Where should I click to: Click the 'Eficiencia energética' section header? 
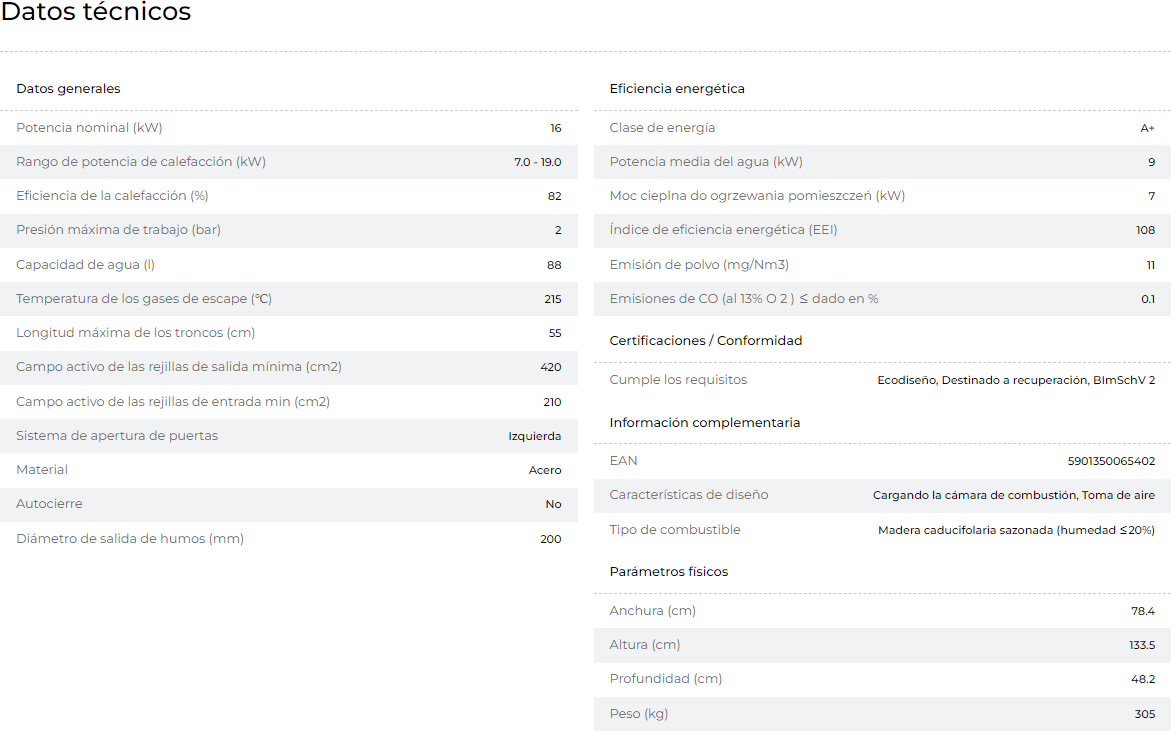[677, 89]
